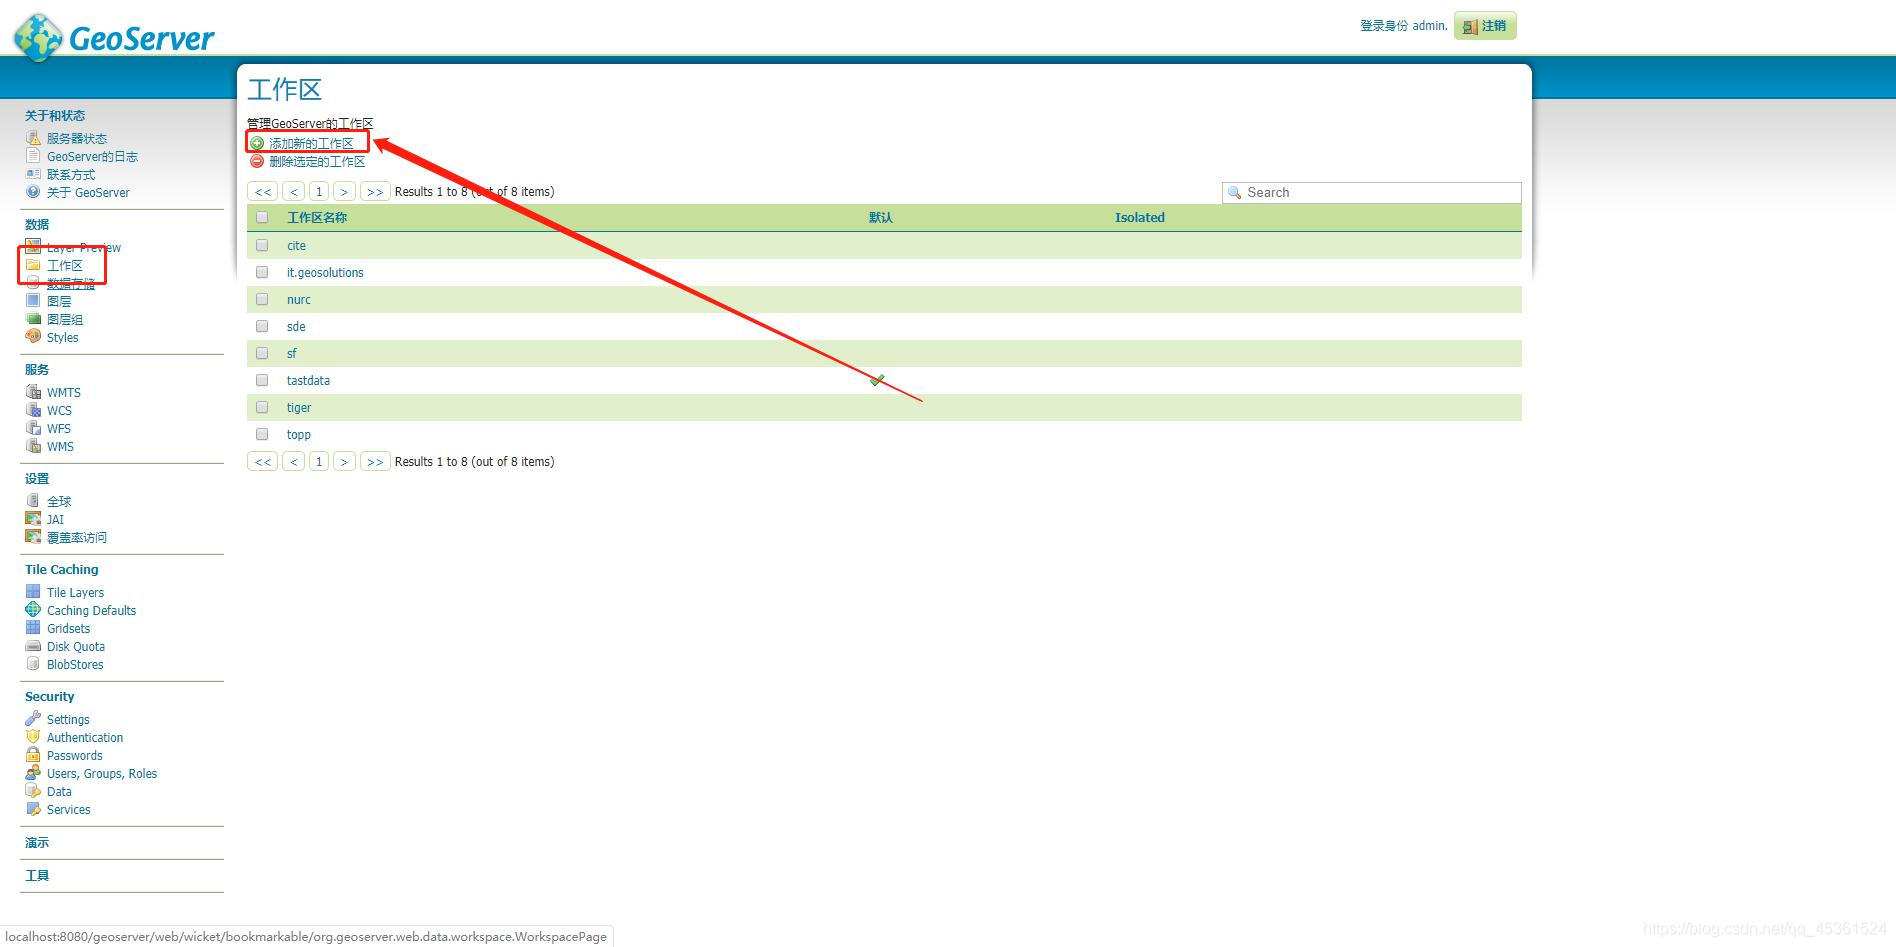Check the it.geosolutions workspace checkbox
The image size is (1896, 947).
[262, 272]
